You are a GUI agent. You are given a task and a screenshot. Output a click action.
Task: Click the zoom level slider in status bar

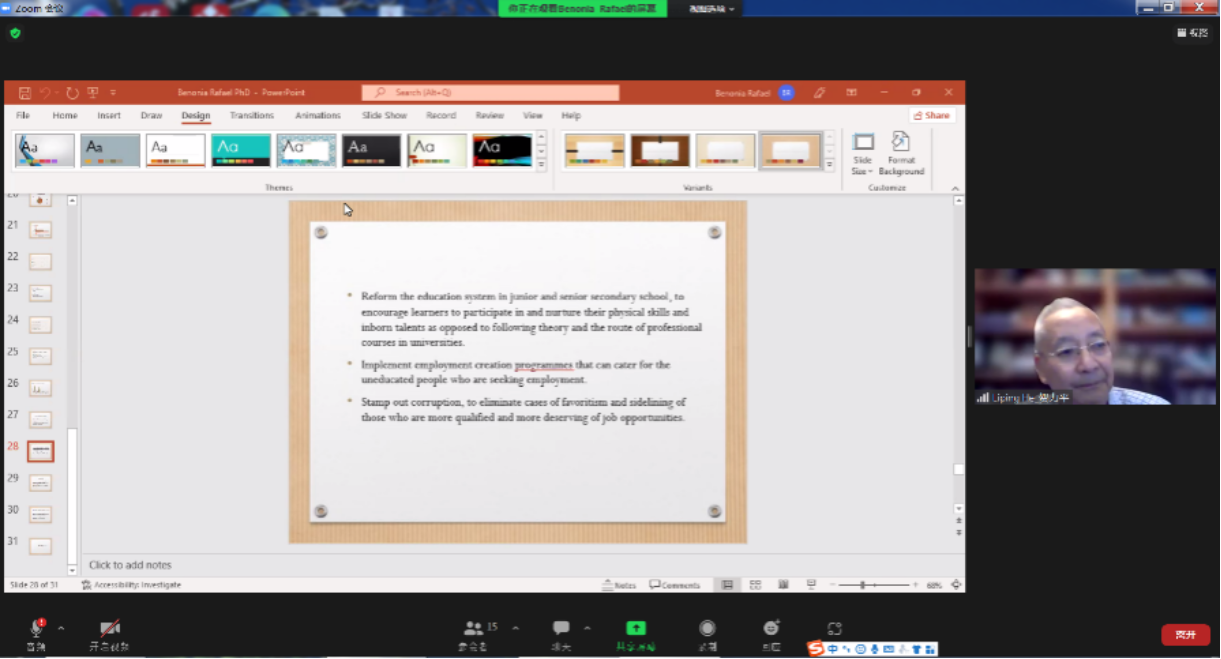tap(862, 585)
